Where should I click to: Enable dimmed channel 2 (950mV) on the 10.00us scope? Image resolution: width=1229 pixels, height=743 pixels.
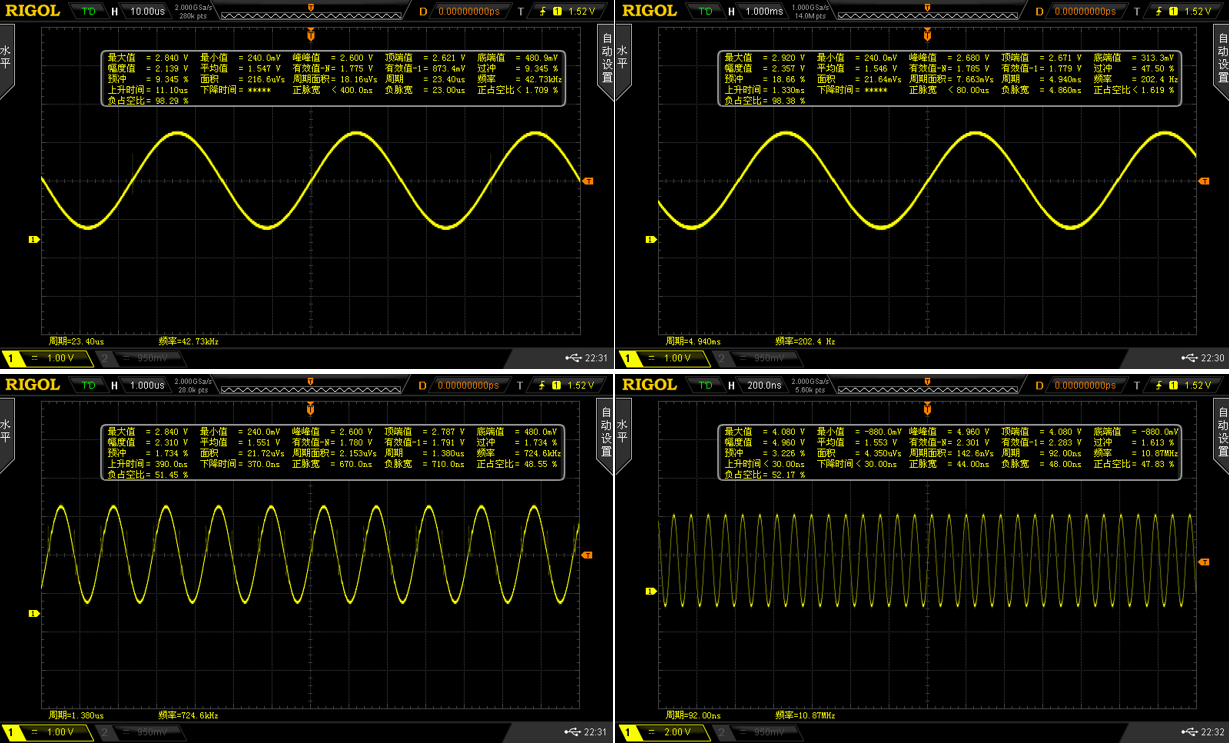[141, 357]
